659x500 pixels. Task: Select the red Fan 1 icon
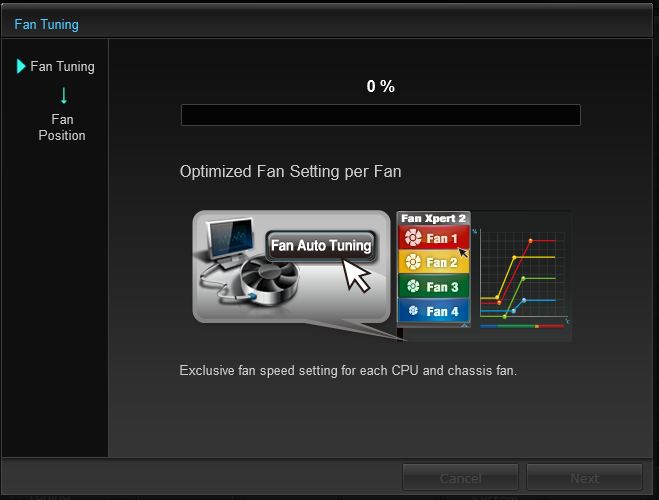pos(413,238)
